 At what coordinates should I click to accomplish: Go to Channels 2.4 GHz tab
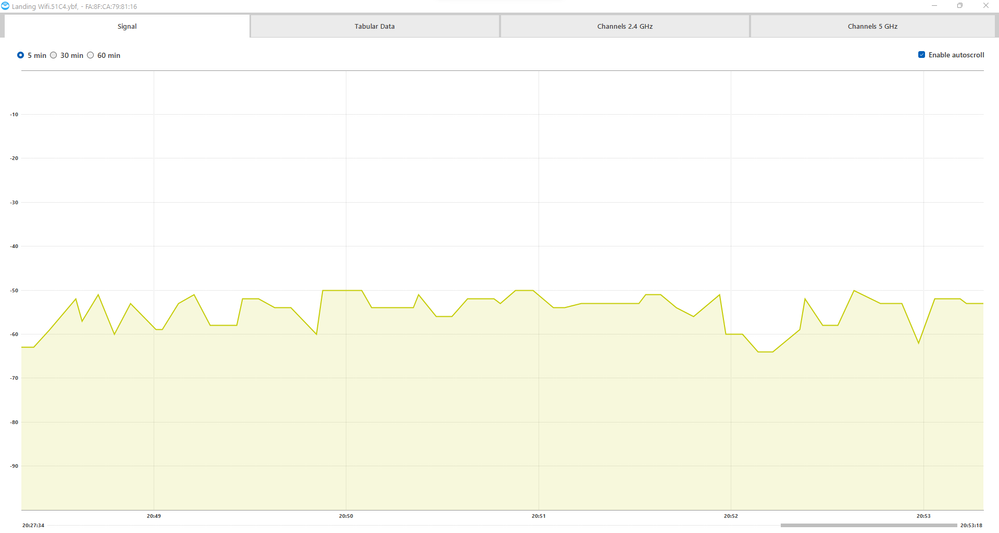[624, 26]
